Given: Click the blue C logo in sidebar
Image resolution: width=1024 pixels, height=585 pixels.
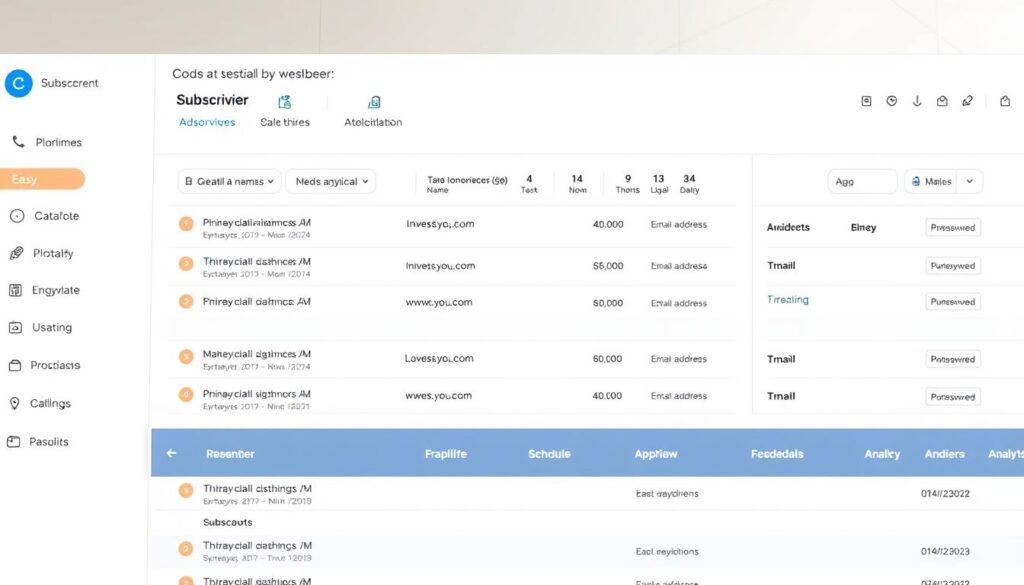Looking at the screenshot, I should click(18, 84).
